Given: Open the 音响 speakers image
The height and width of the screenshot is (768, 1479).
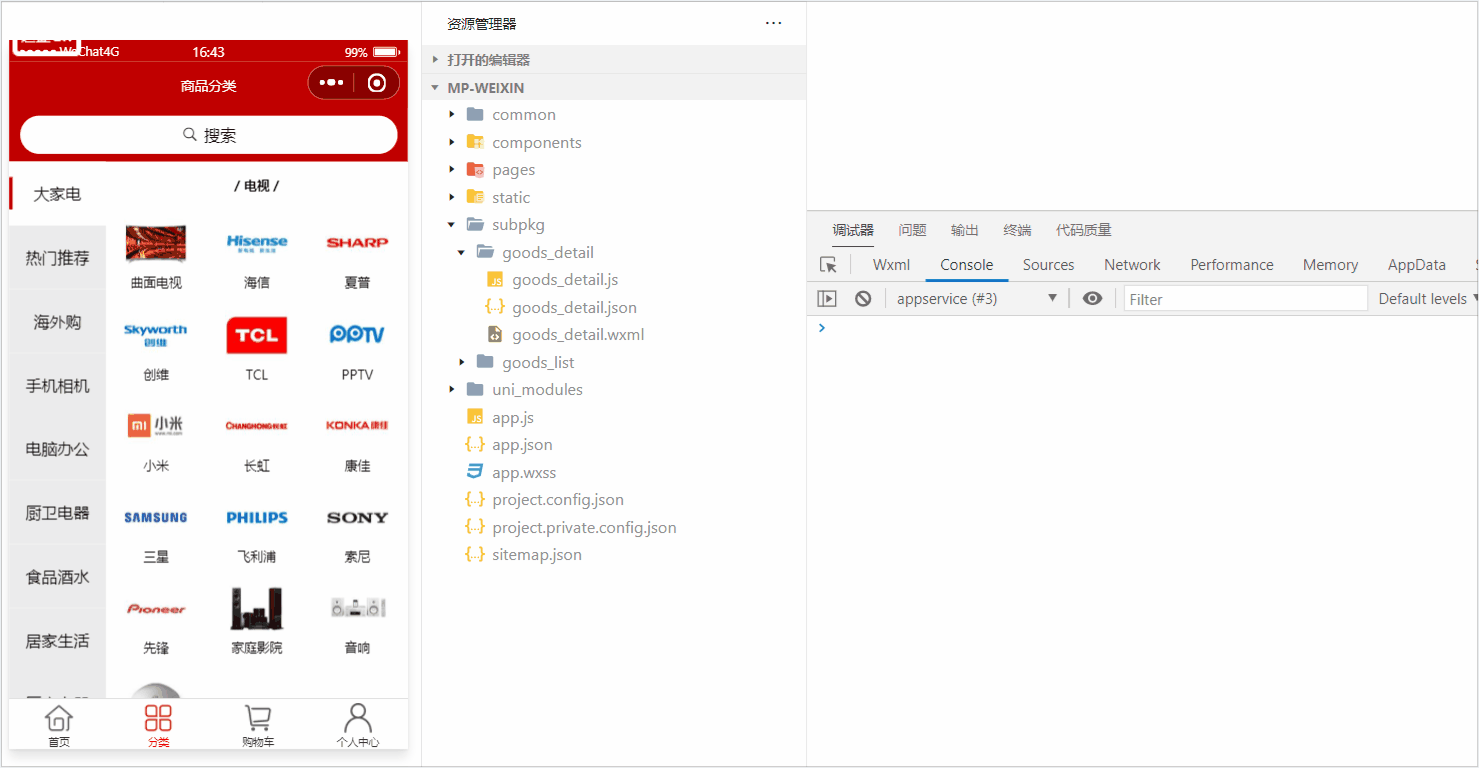Looking at the screenshot, I should tap(357, 607).
